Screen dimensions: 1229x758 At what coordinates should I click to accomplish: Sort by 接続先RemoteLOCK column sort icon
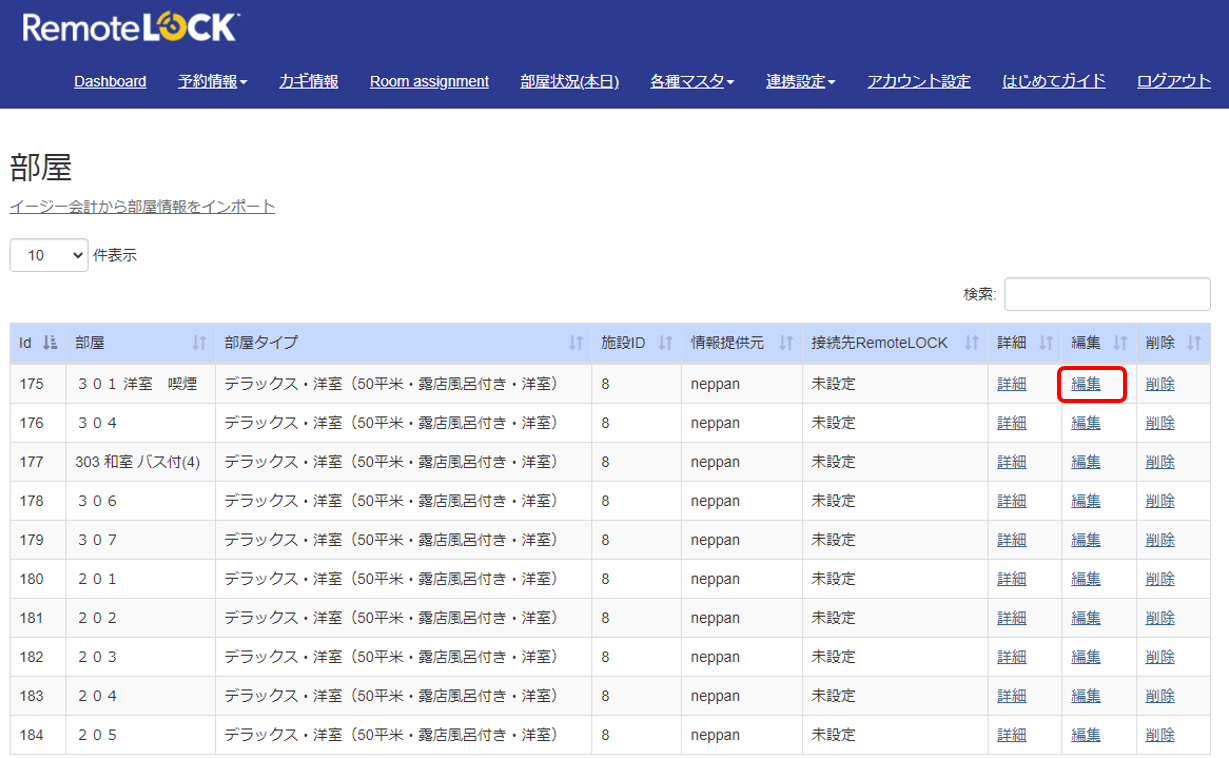(x=971, y=343)
